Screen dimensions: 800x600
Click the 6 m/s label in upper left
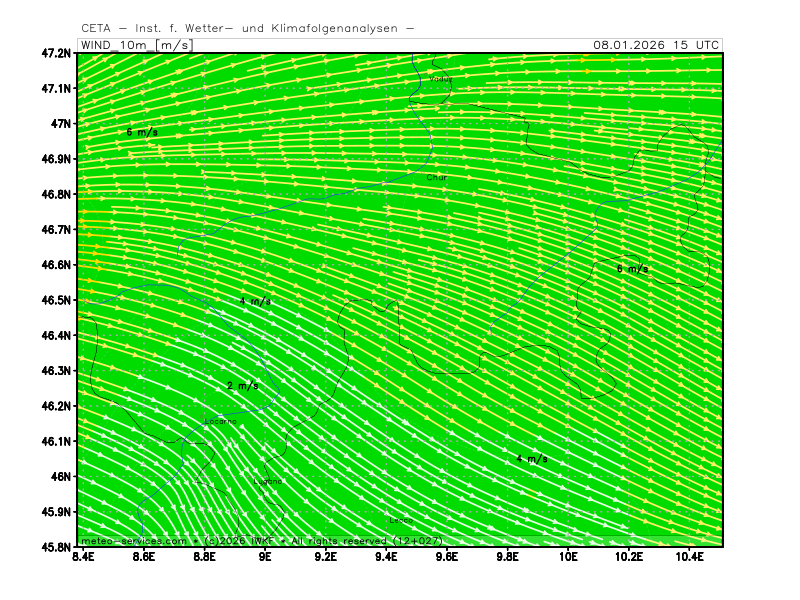pos(142,132)
